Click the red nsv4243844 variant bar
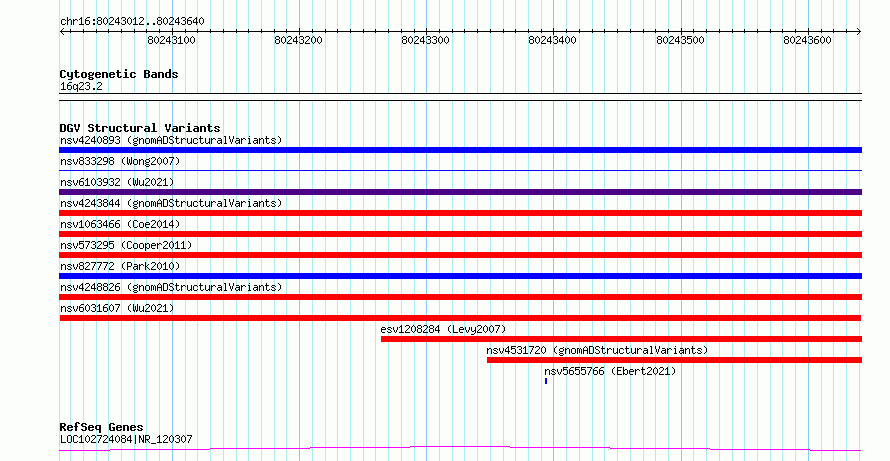 [460, 213]
